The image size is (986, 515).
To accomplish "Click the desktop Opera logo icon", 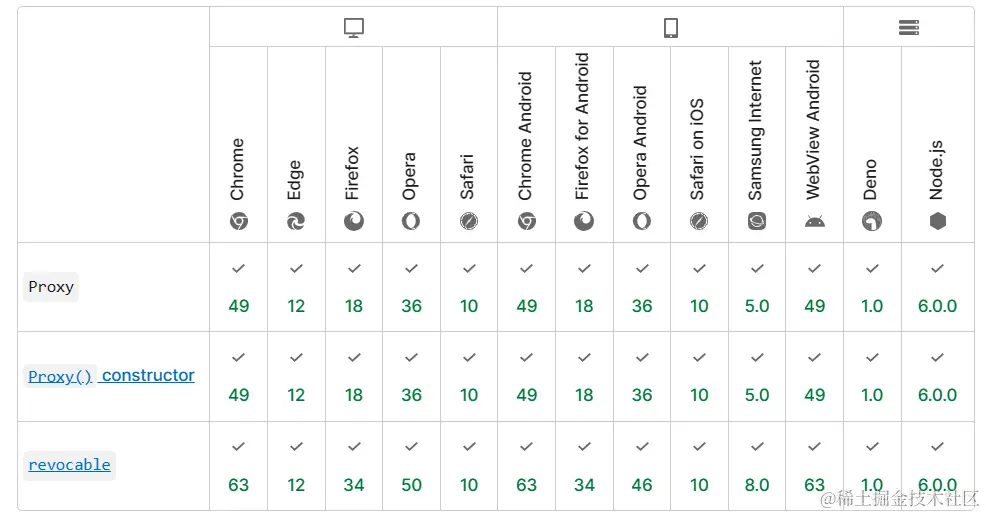I will [411, 221].
